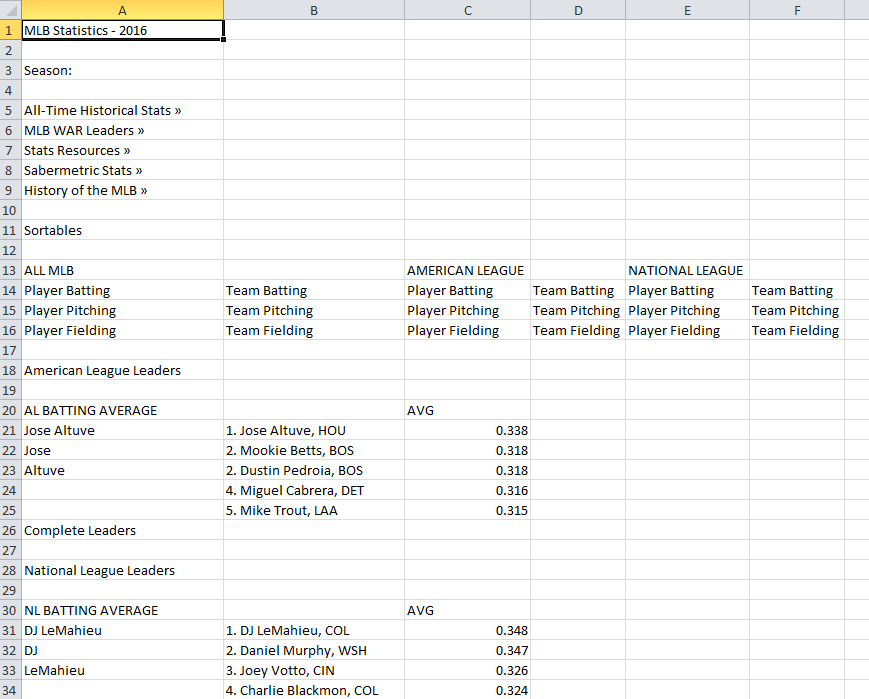869x699 pixels.
Task: Click 'Player Batting' in column C
Action: pos(467,290)
